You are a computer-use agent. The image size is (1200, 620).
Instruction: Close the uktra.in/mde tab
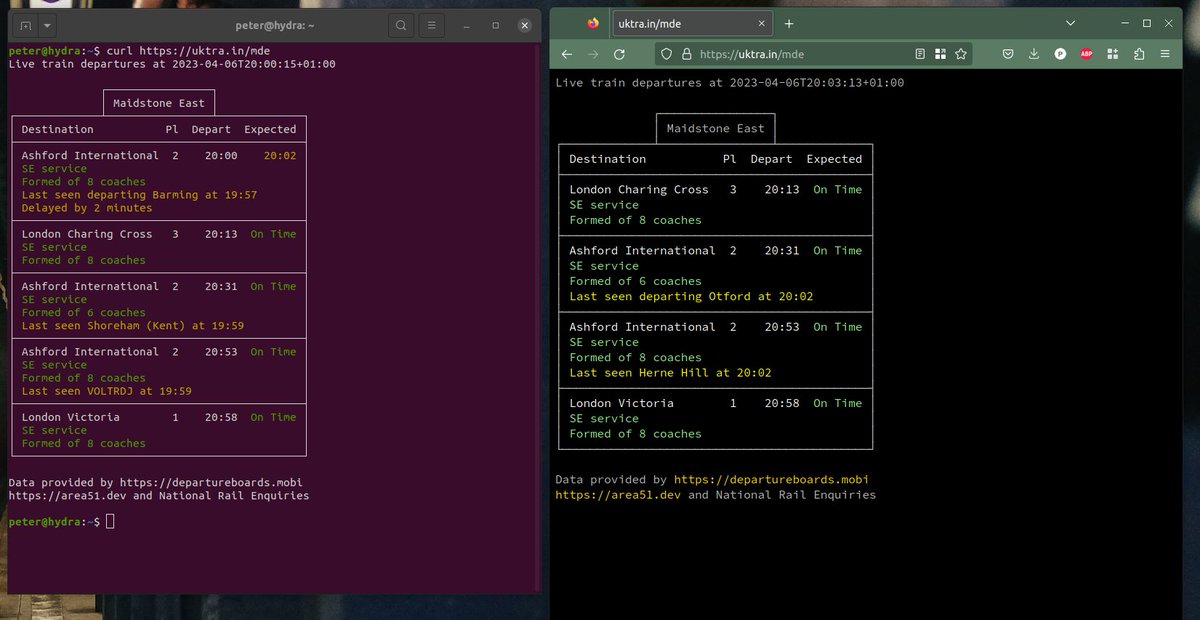click(x=761, y=23)
